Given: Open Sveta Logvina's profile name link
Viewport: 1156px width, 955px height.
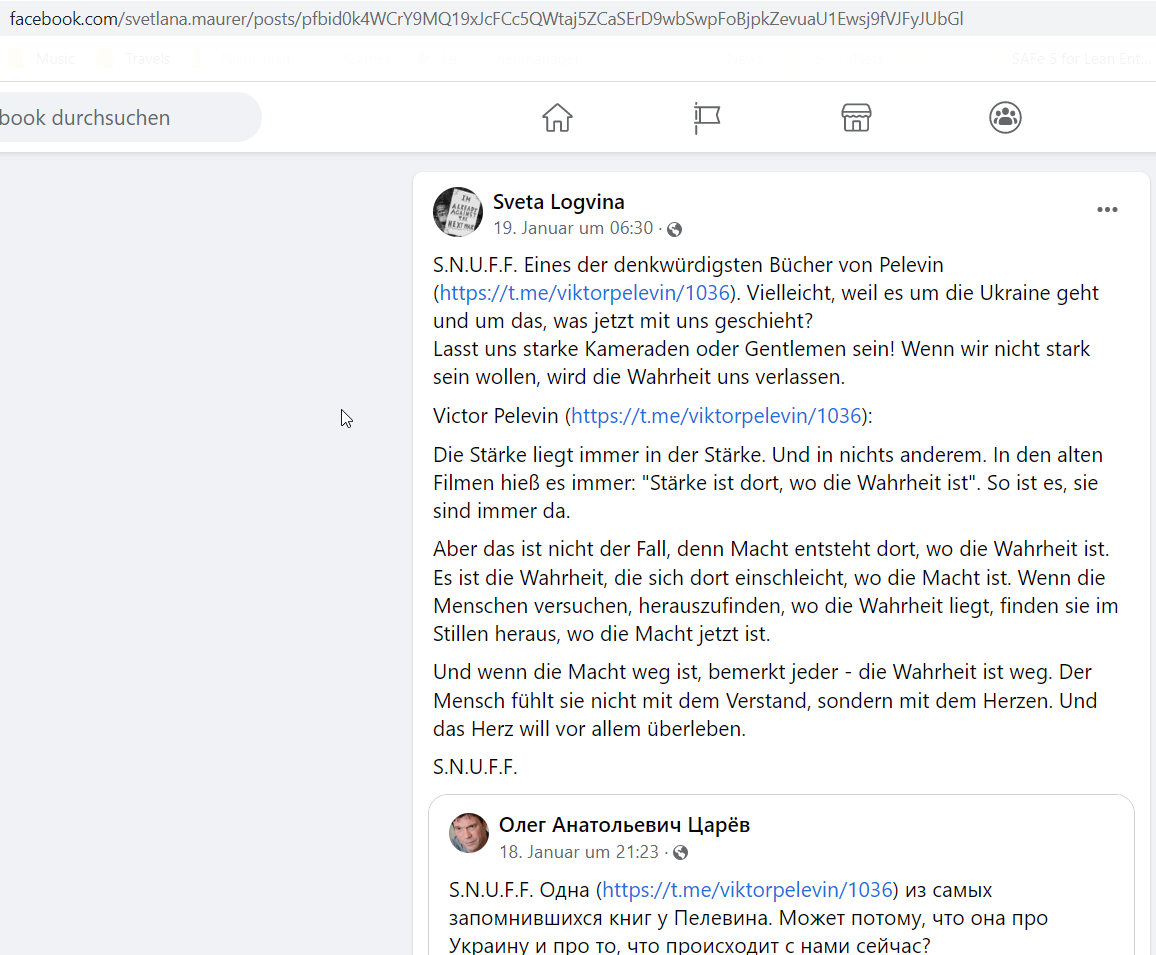Looking at the screenshot, I should click(x=558, y=201).
